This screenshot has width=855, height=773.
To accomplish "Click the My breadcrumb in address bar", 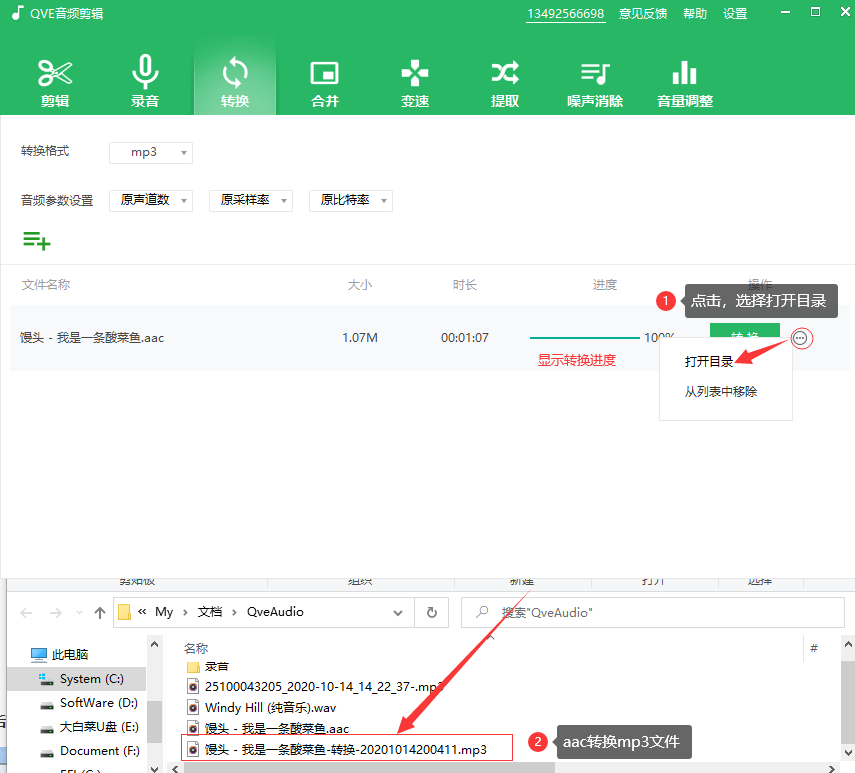I will pyautogui.click(x=164, y=612).
